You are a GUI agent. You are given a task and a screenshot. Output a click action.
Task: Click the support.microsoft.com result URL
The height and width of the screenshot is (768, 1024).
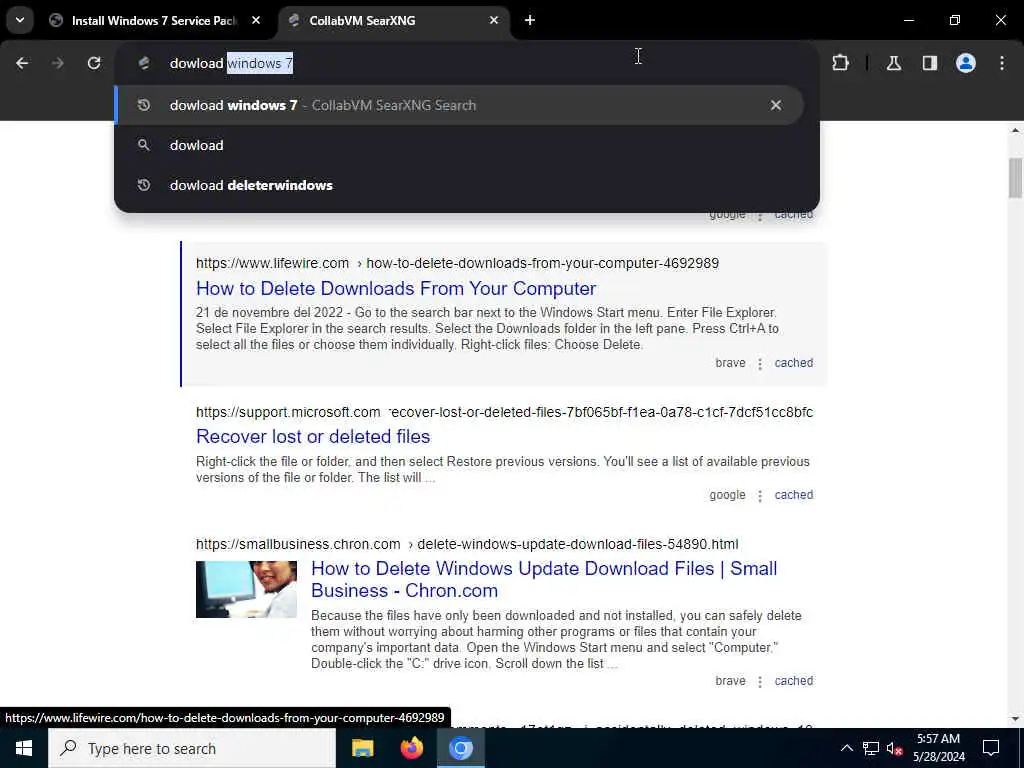coord(504,412)
